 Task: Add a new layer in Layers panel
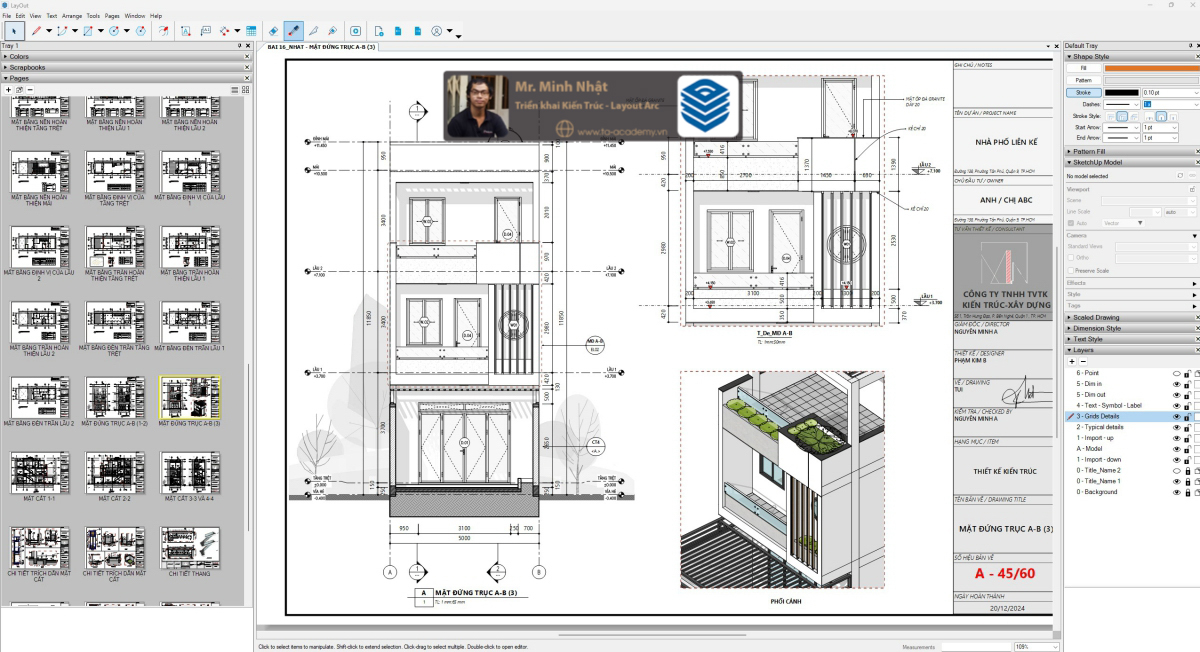(x=1072, y=361)
